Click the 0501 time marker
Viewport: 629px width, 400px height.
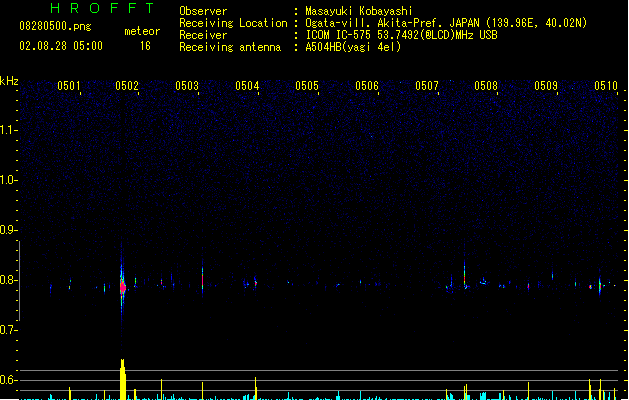pyautogui.click(x=69, y=86)
